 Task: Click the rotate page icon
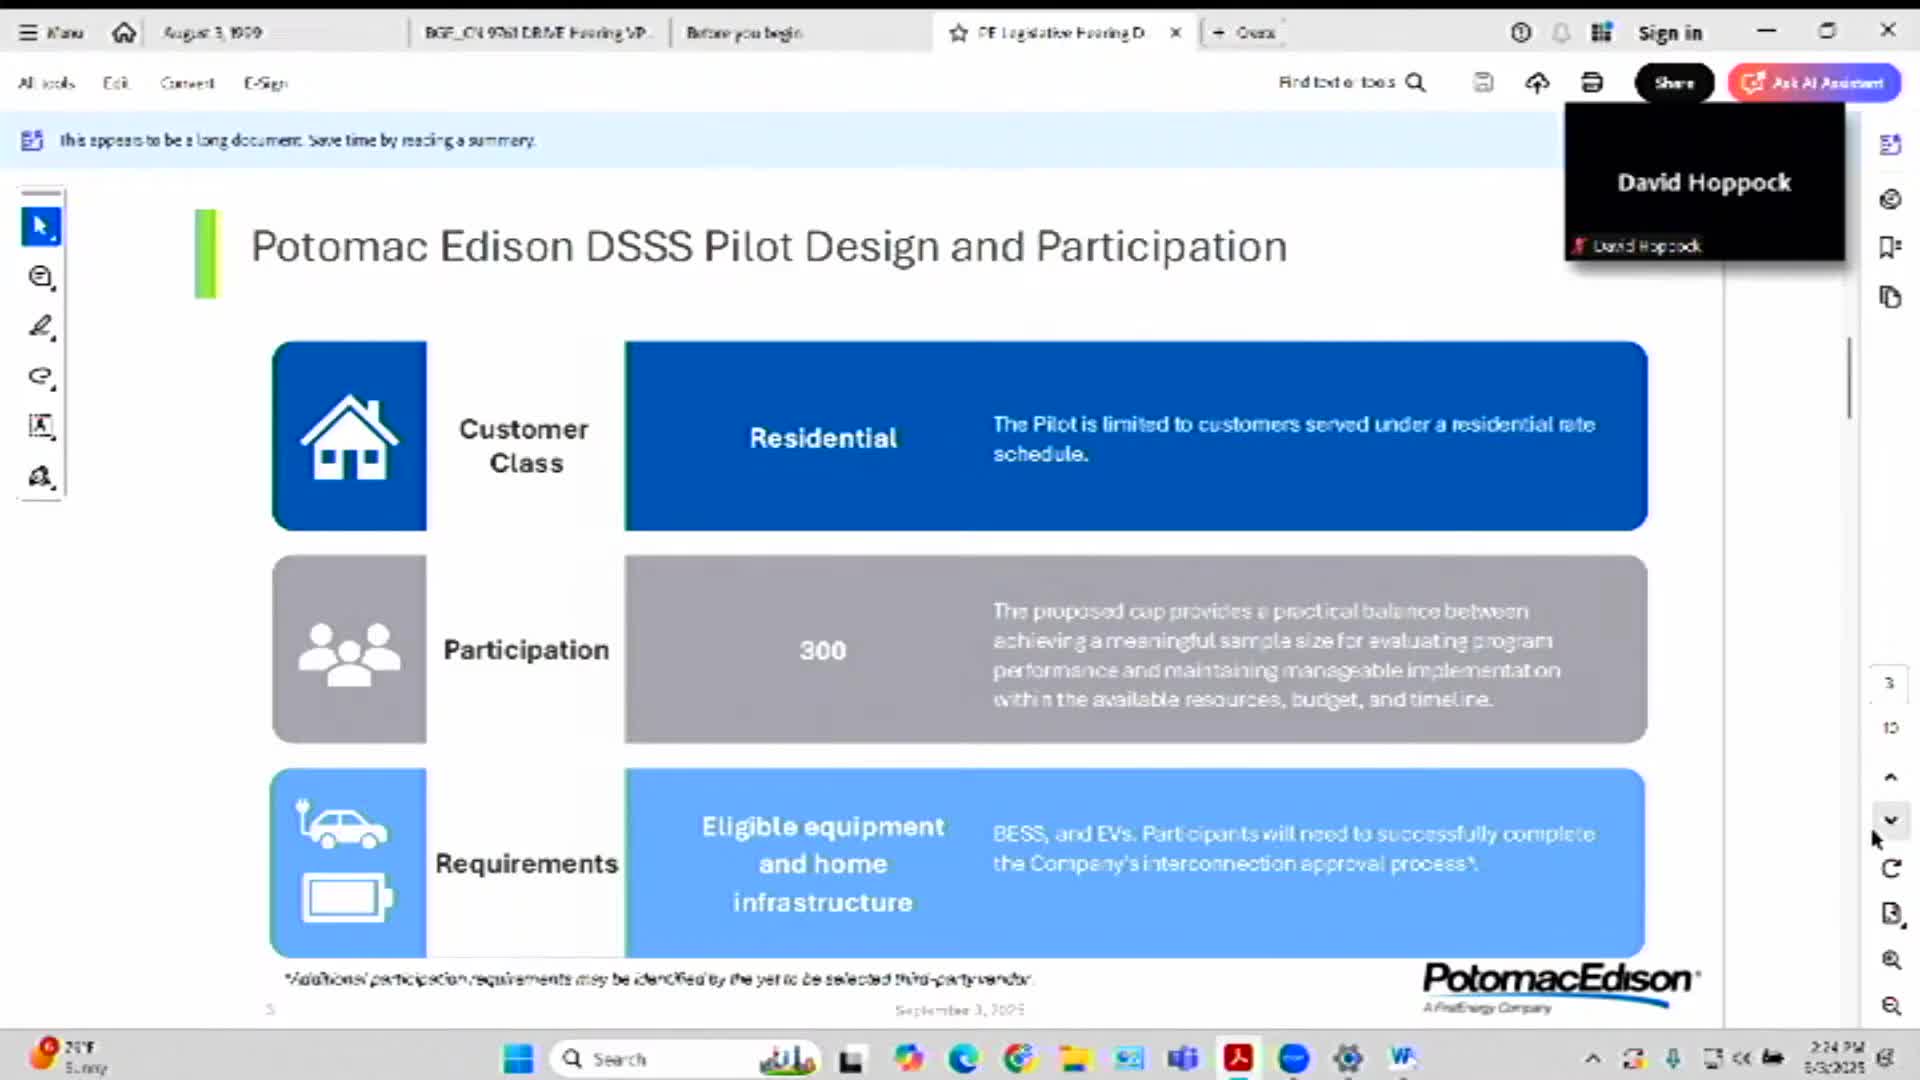click(x=1890, y=868)
